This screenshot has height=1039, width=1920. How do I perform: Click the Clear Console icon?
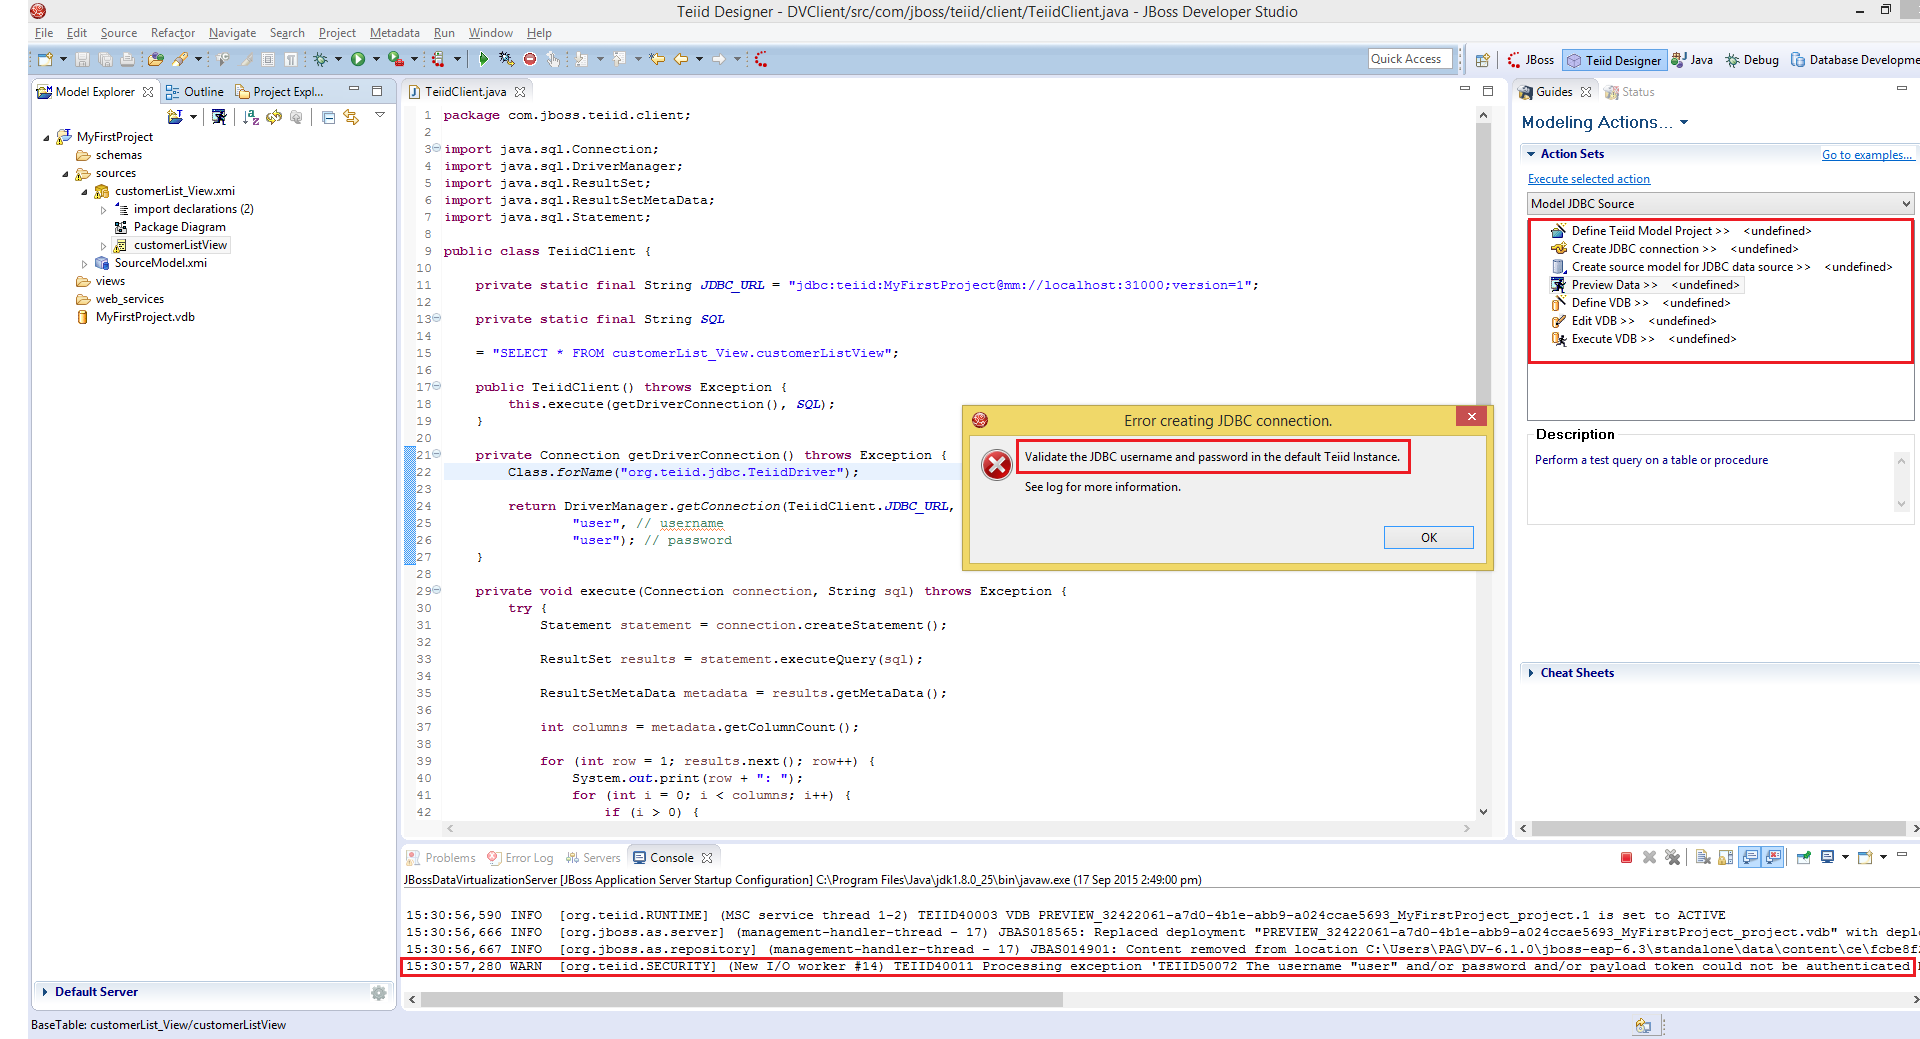1702,857
